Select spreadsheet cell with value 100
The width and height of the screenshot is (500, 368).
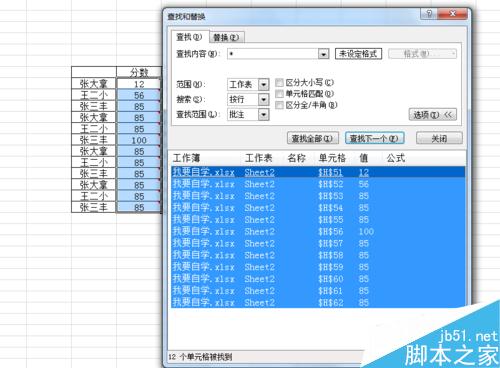click(139, 140)
